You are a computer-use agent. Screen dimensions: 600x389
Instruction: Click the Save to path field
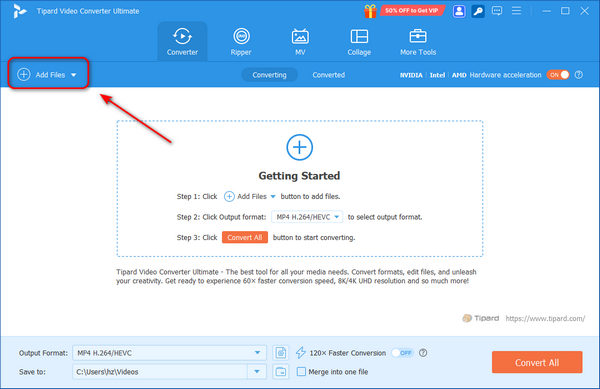(x=160, y=371)
